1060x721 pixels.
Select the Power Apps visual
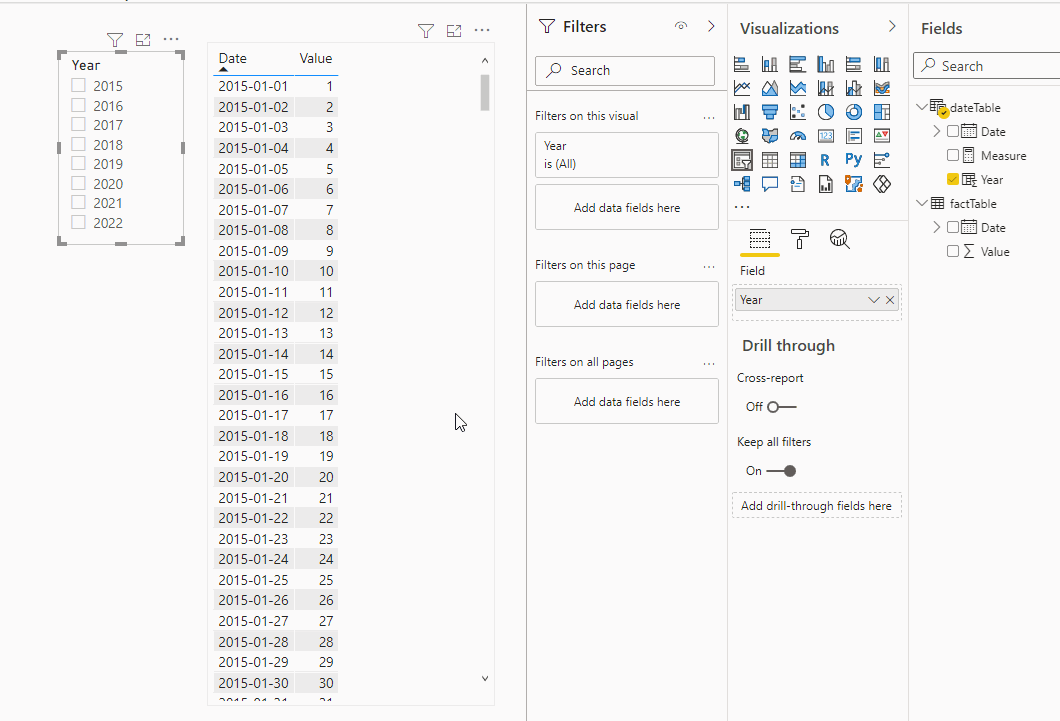(882, 184)
